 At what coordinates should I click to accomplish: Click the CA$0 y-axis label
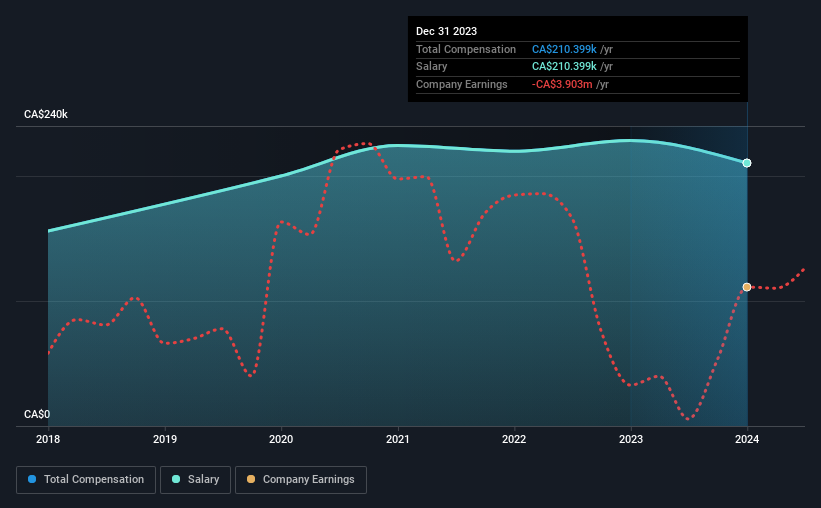37,414
